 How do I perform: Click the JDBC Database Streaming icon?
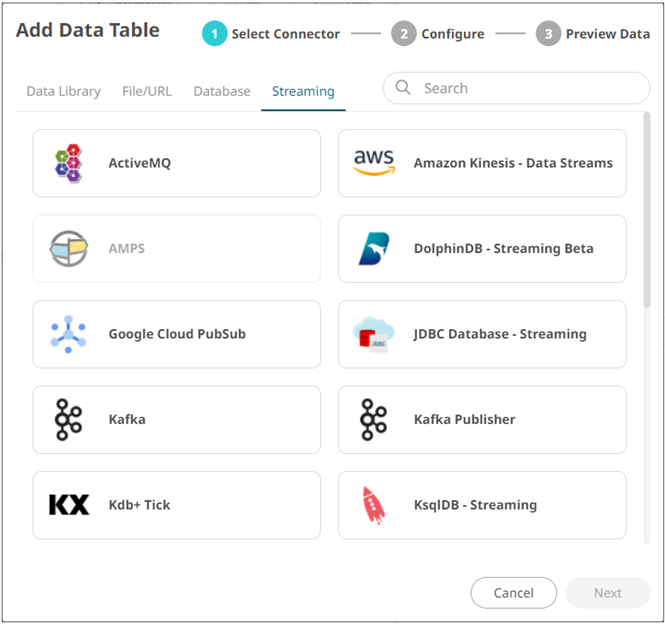coord(374,334)
